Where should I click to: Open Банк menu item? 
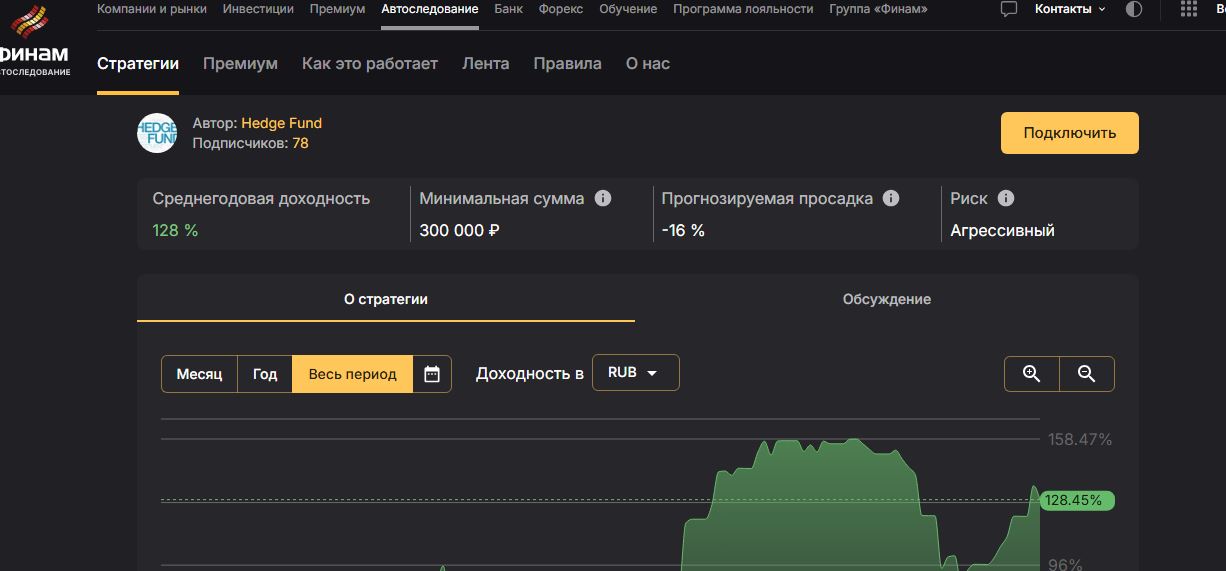pyautogui.click(x=508, y=9)
